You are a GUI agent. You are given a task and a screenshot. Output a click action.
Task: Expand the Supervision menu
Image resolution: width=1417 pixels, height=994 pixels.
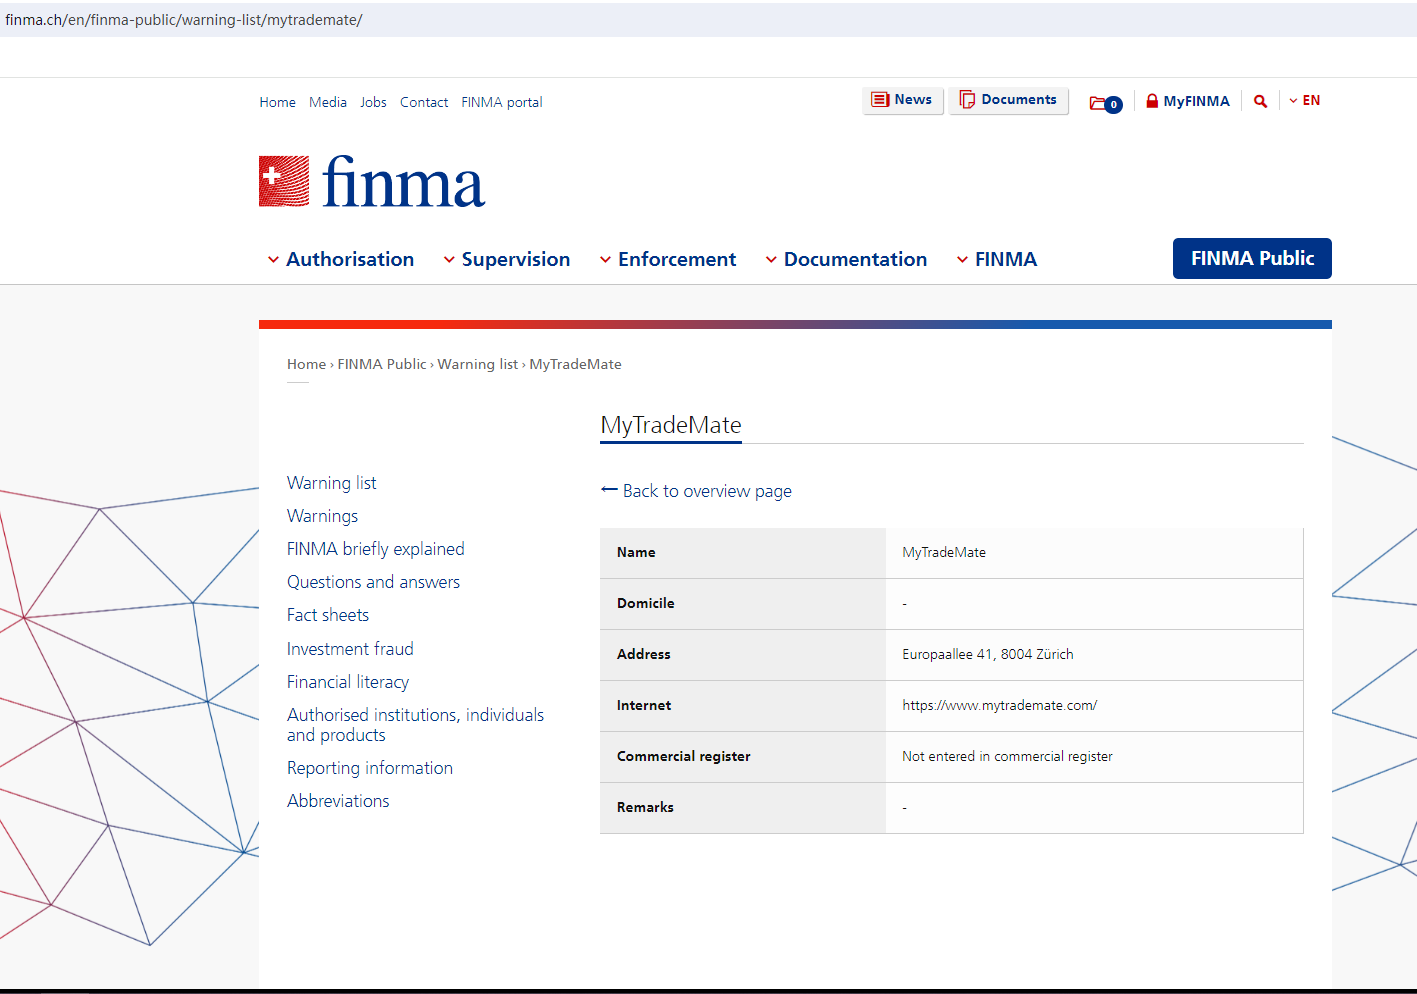pos(506,259)
